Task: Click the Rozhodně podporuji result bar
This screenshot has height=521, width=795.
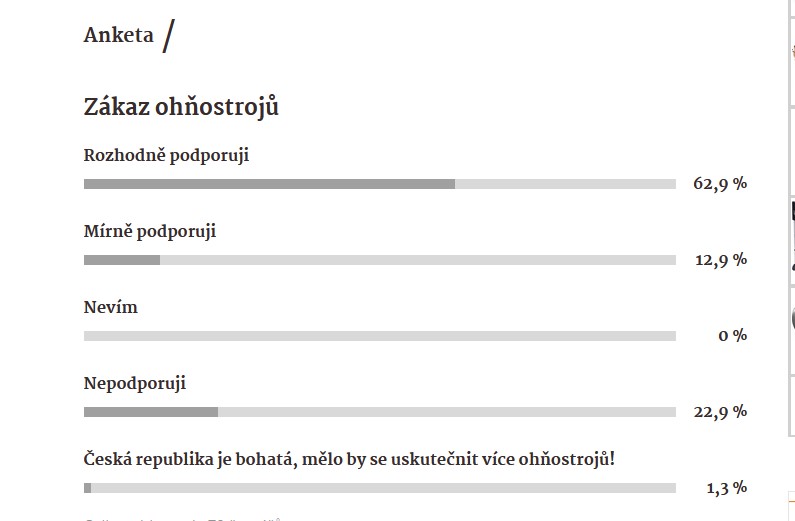Action: click(380, 184)
